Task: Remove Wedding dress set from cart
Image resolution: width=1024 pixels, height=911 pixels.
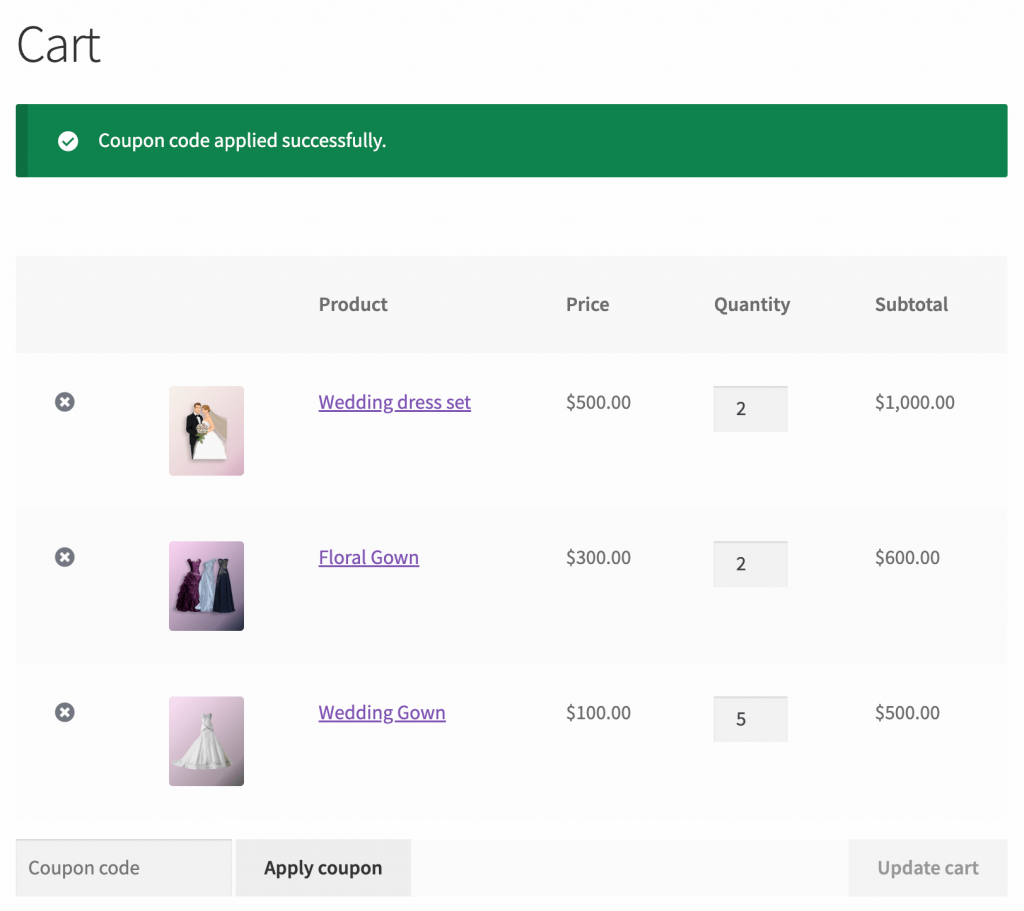Action: [x=65, y=402]
